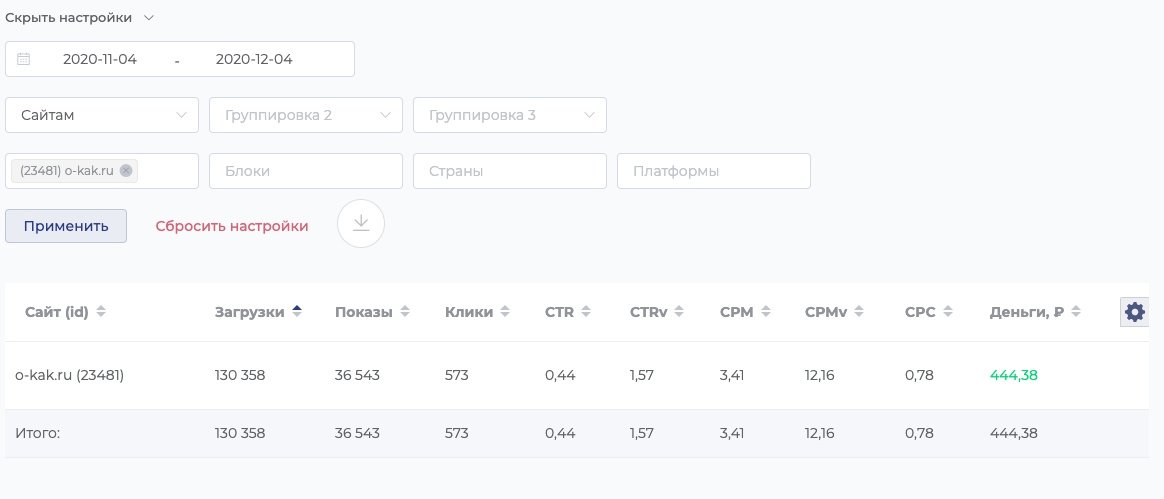This screenshot has width=1164, height=499.
Task: Open the Группировка 2 dropdown
Action: click(306, 115)
